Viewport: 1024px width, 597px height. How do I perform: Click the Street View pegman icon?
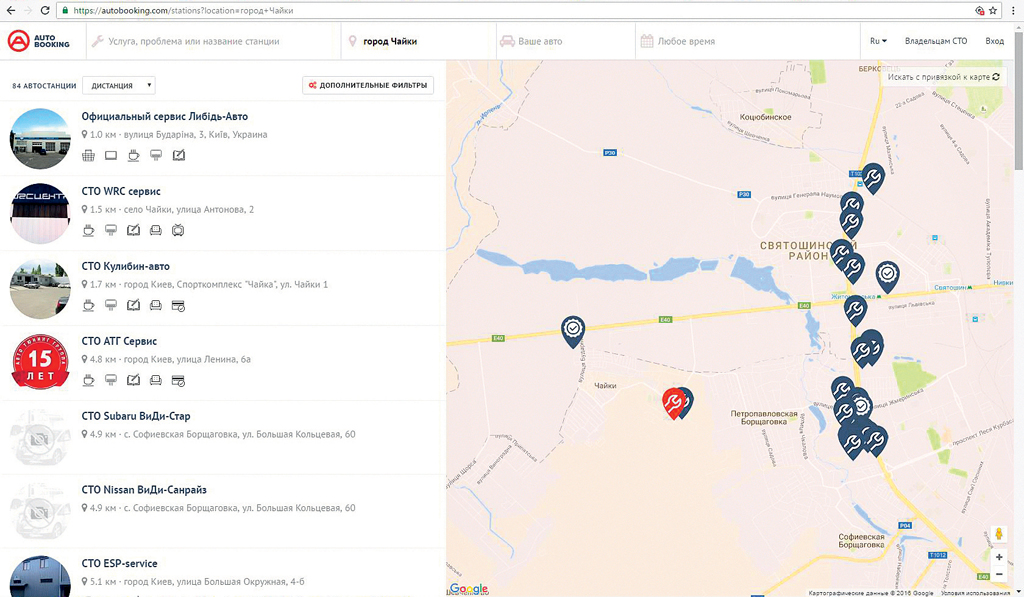[x=998, y=535]
